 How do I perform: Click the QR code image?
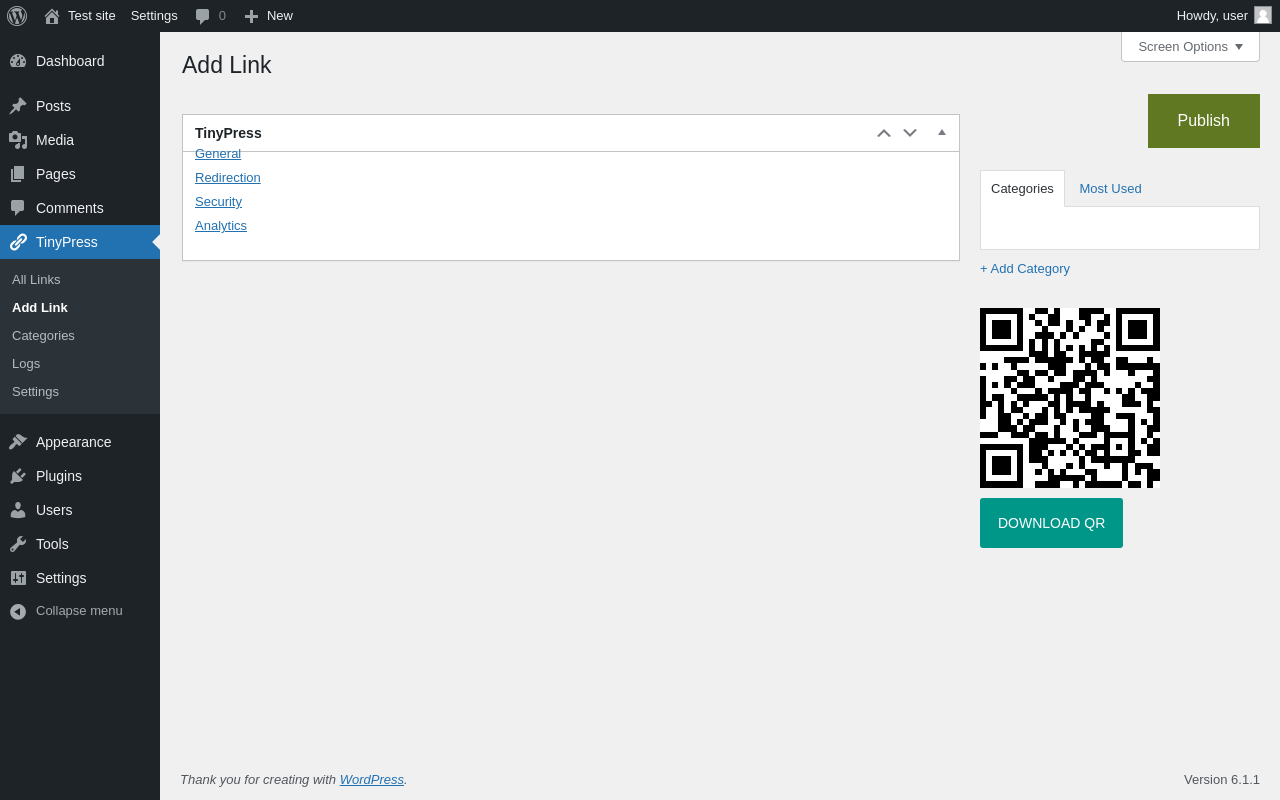click(1070, 398)
